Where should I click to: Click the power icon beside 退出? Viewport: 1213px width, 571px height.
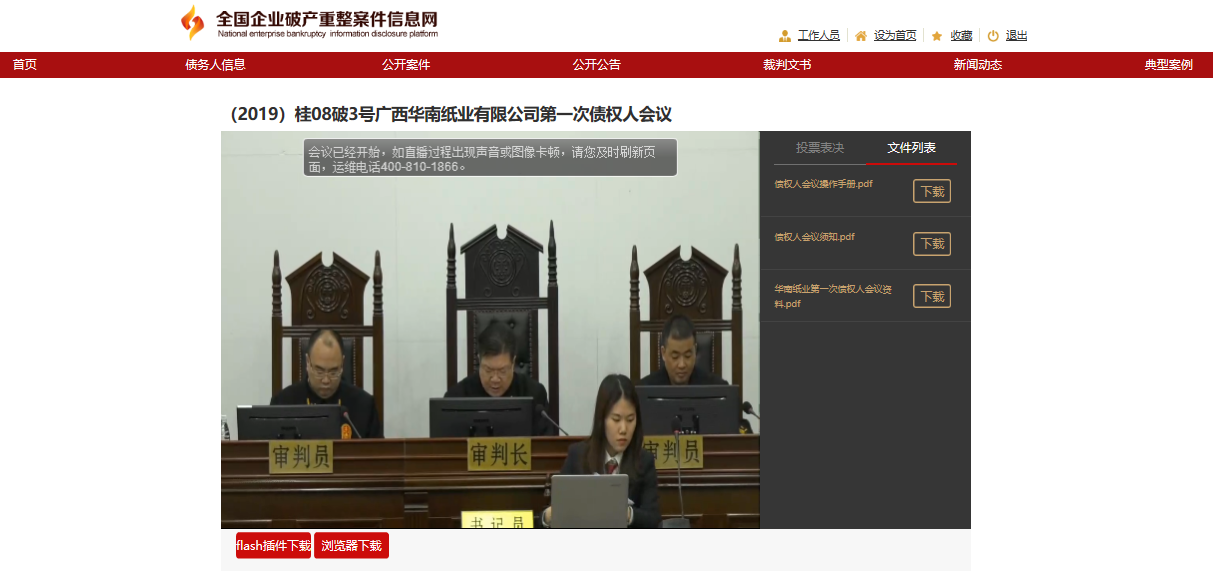(993, 36)
